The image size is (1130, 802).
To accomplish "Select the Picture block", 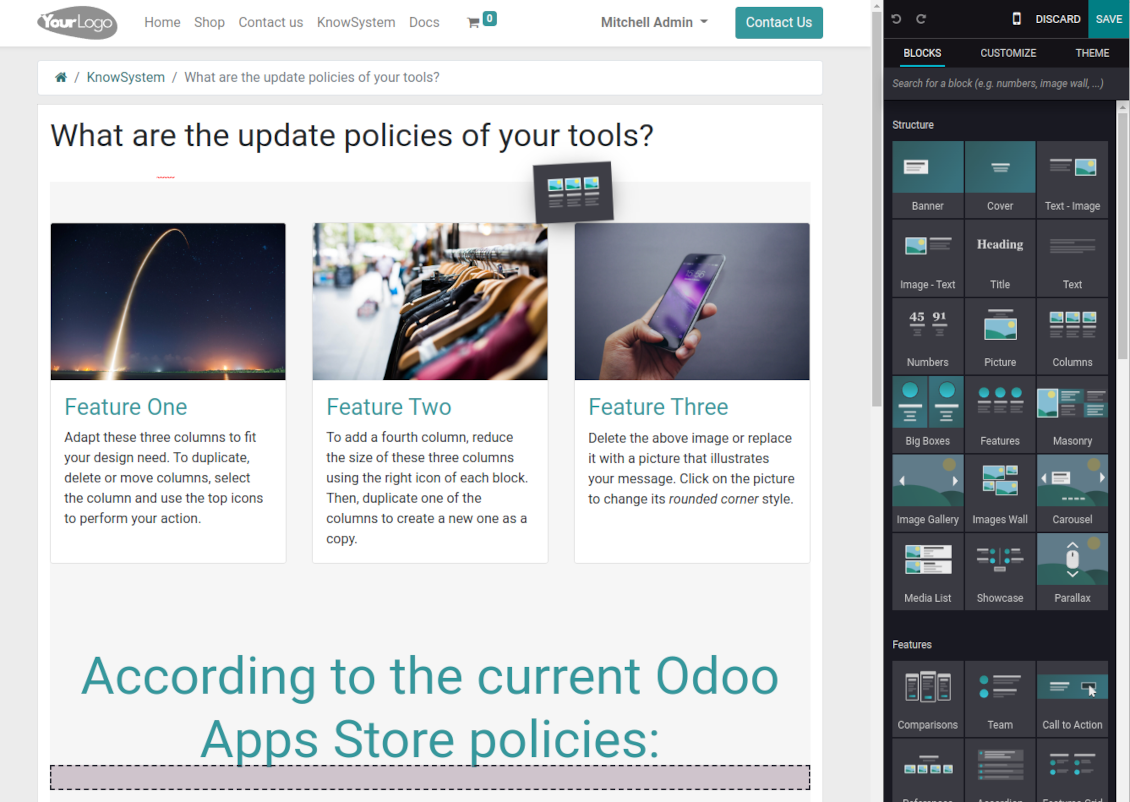I will 1000,336.
